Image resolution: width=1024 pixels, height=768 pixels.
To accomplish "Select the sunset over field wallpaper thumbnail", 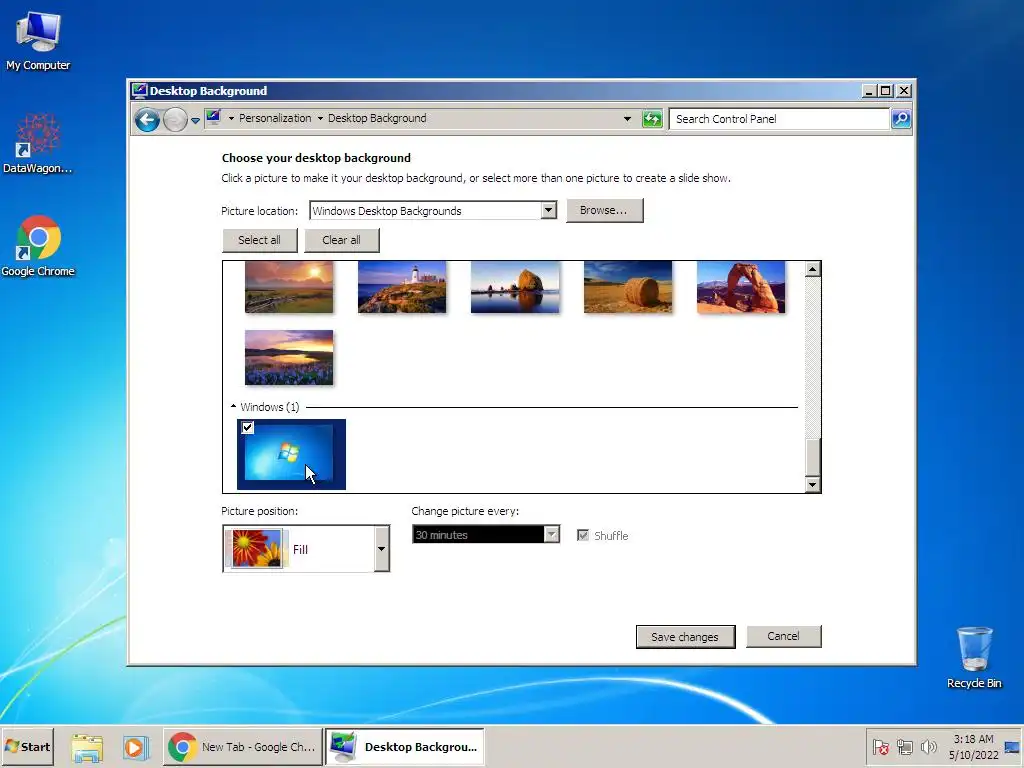I will point(289,287).
